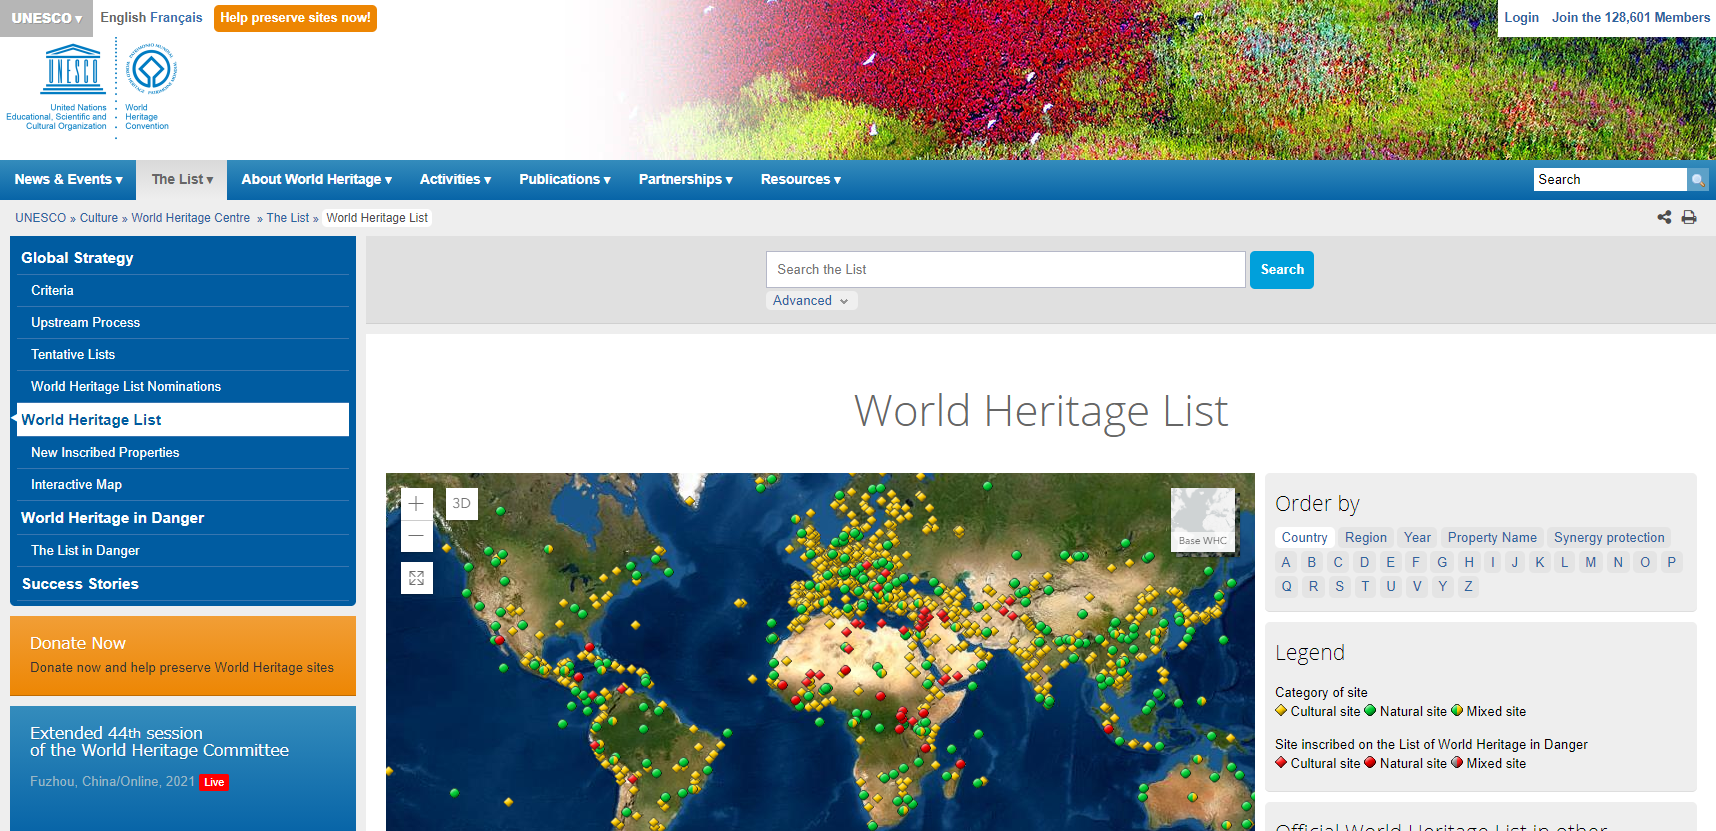1716x831 pixels.
Task: Order list by Country
Action: point(1304,538)
